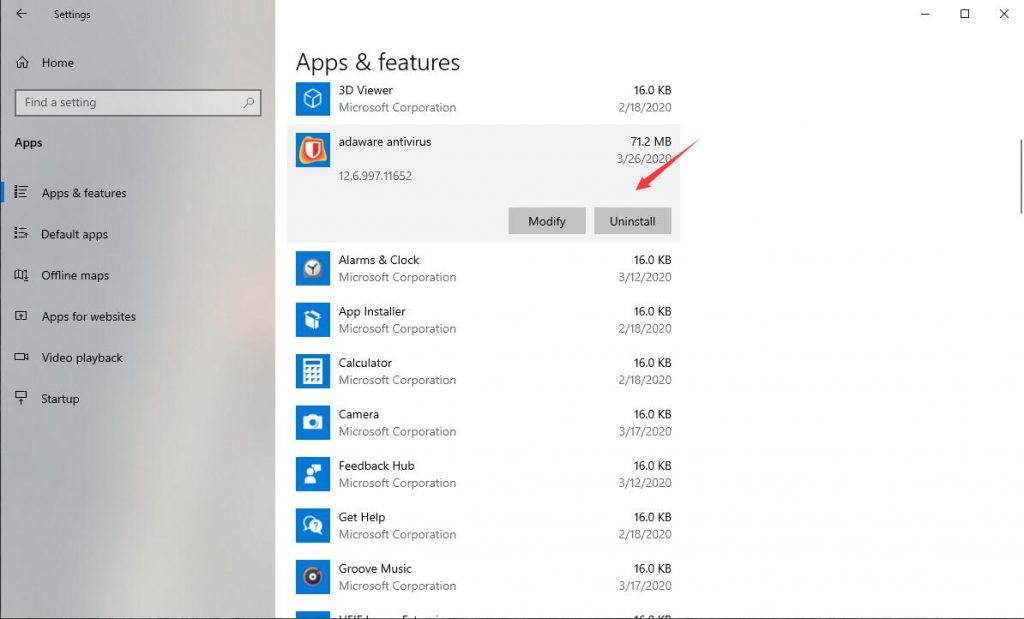
Task: Open Apps for websites in the sidebar
Action: (89, 316)
